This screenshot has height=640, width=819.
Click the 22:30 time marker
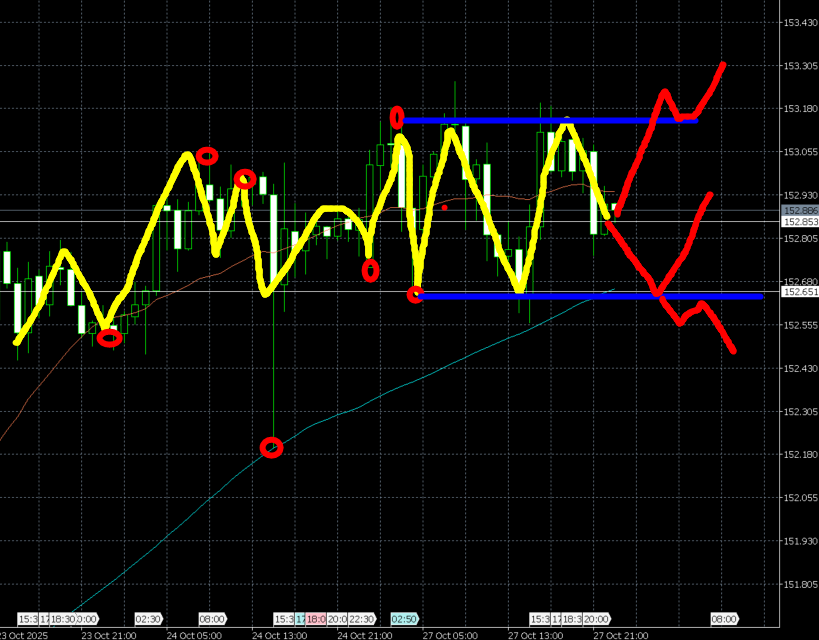click(x=362, y=619)
